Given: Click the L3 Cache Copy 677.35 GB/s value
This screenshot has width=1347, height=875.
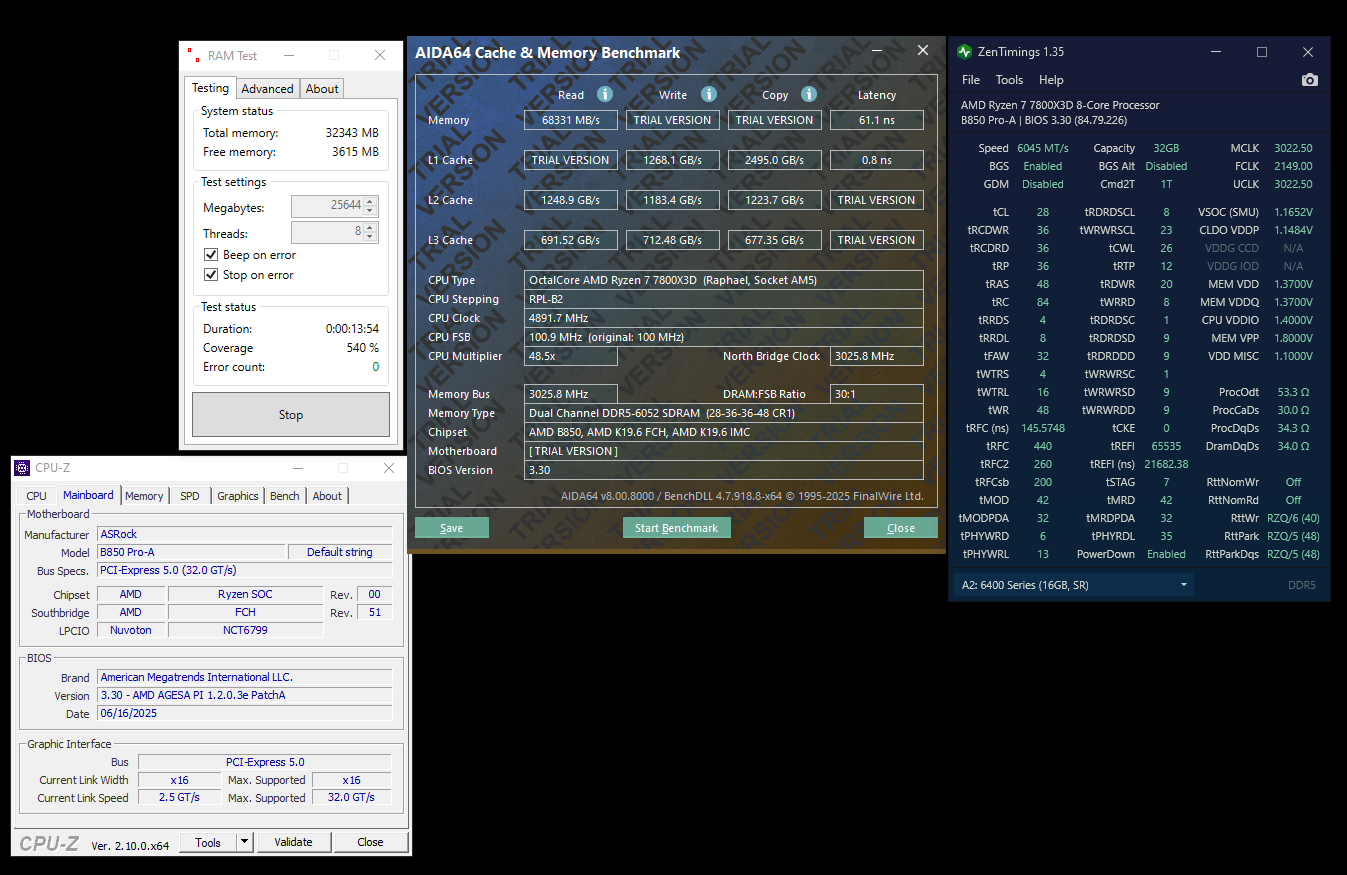Looking at the screenshot, I should click(x=775, y=240).
